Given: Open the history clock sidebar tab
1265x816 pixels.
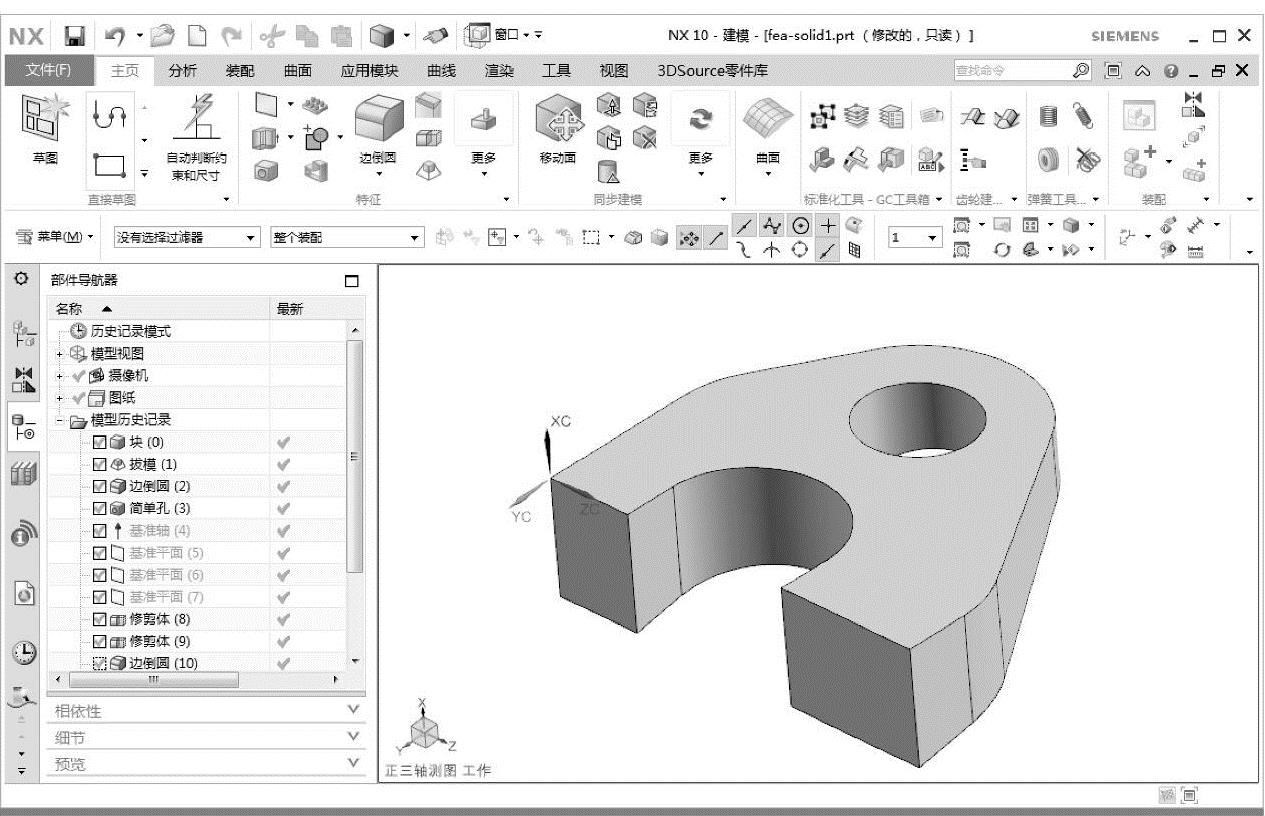Looking at the screenshot, I should click(x=20, y=650).
